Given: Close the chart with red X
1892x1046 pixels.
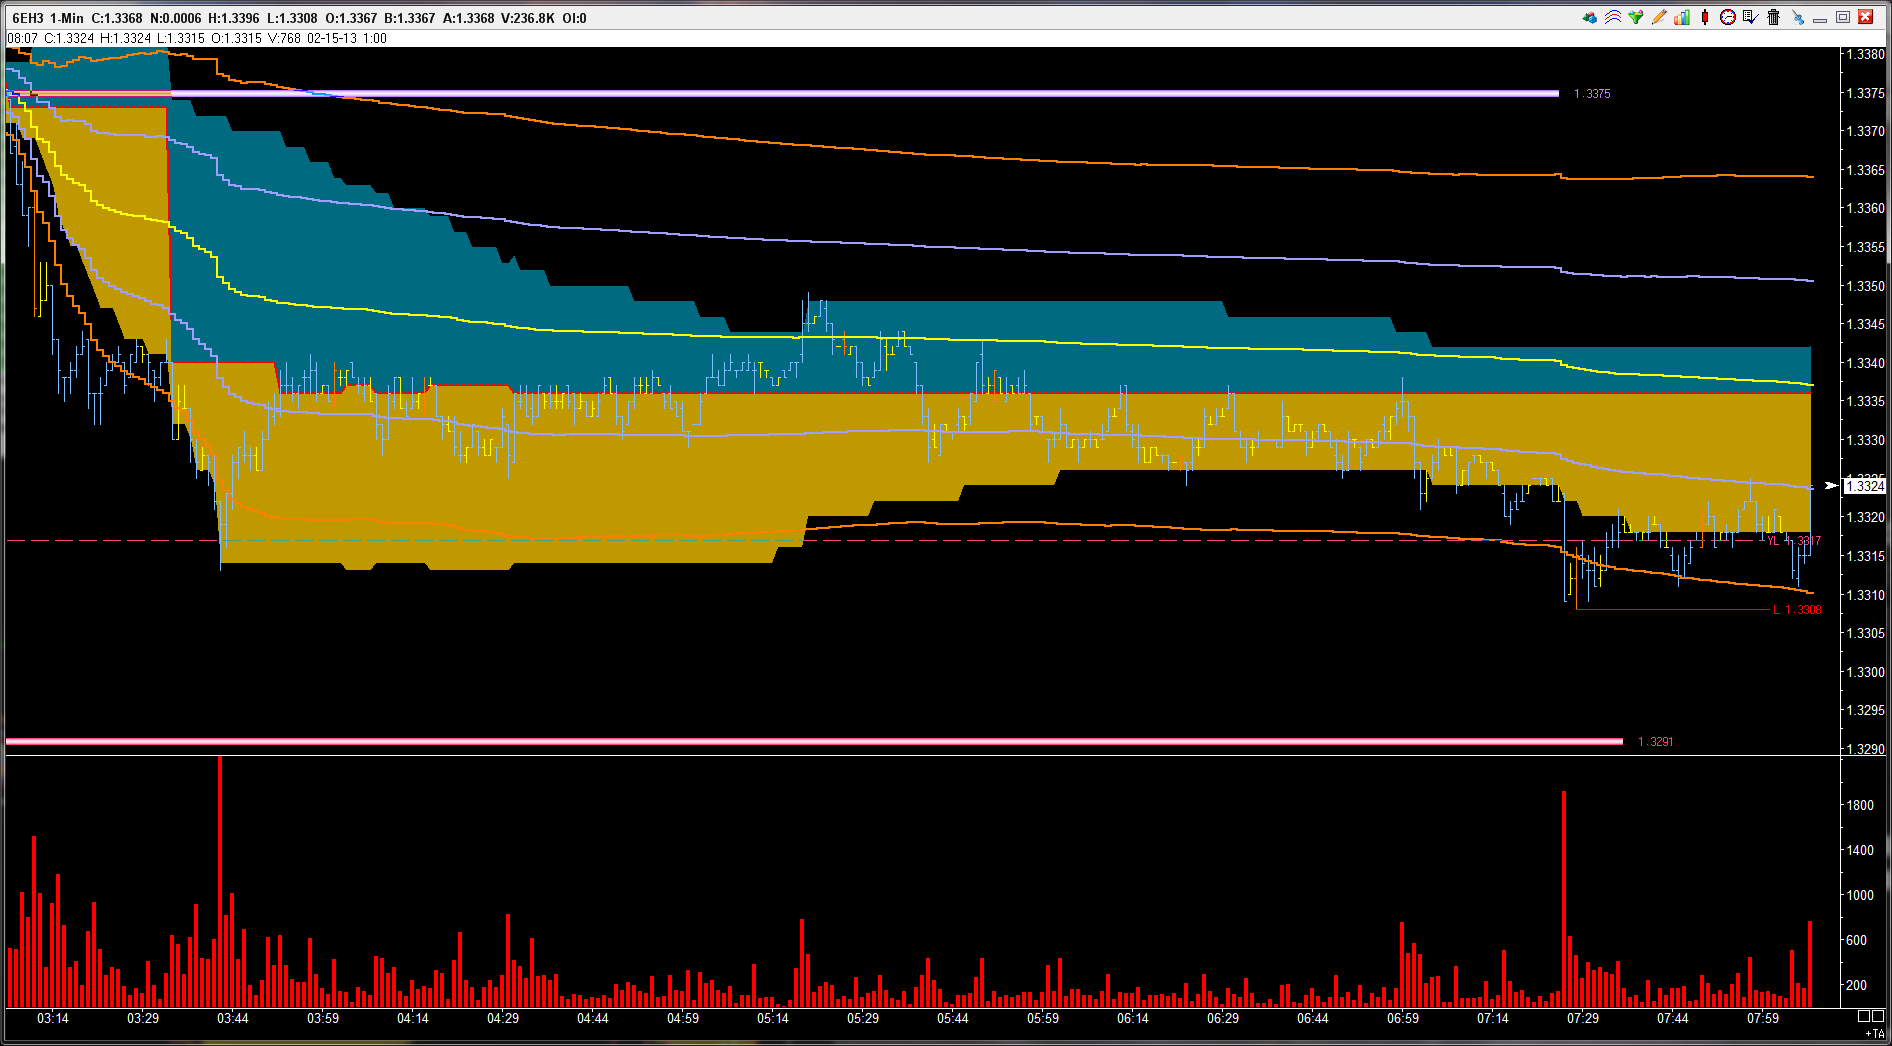Looking at the screenshot, I should pyautogui.click(x=1866, y=18).
